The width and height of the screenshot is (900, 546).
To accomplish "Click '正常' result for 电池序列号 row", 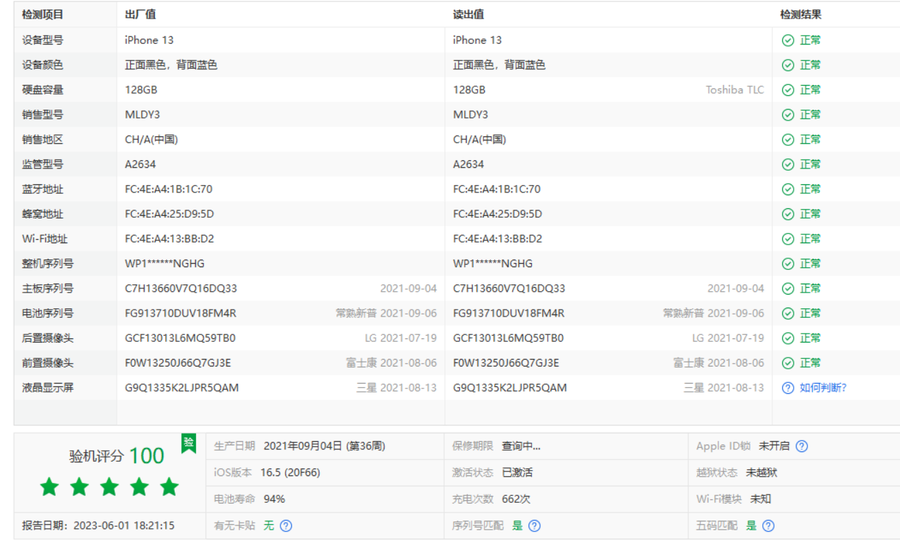I will (810, 313).
